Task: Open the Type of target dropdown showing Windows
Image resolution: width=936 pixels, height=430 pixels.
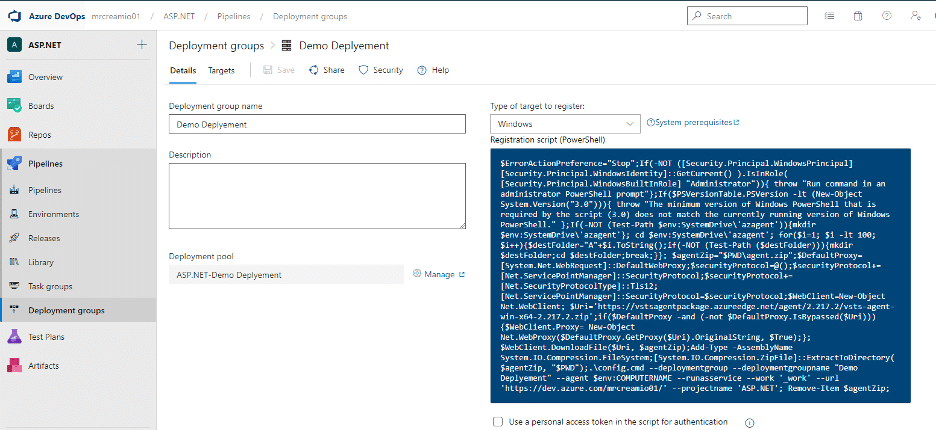Action: pyautogui.click(x=565, y=124)
